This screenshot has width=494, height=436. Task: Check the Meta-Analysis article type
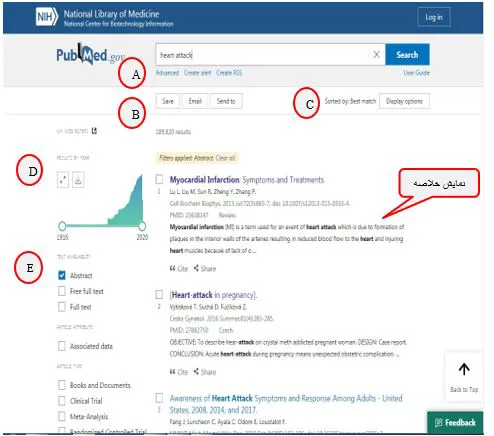[x=62, y=416]
